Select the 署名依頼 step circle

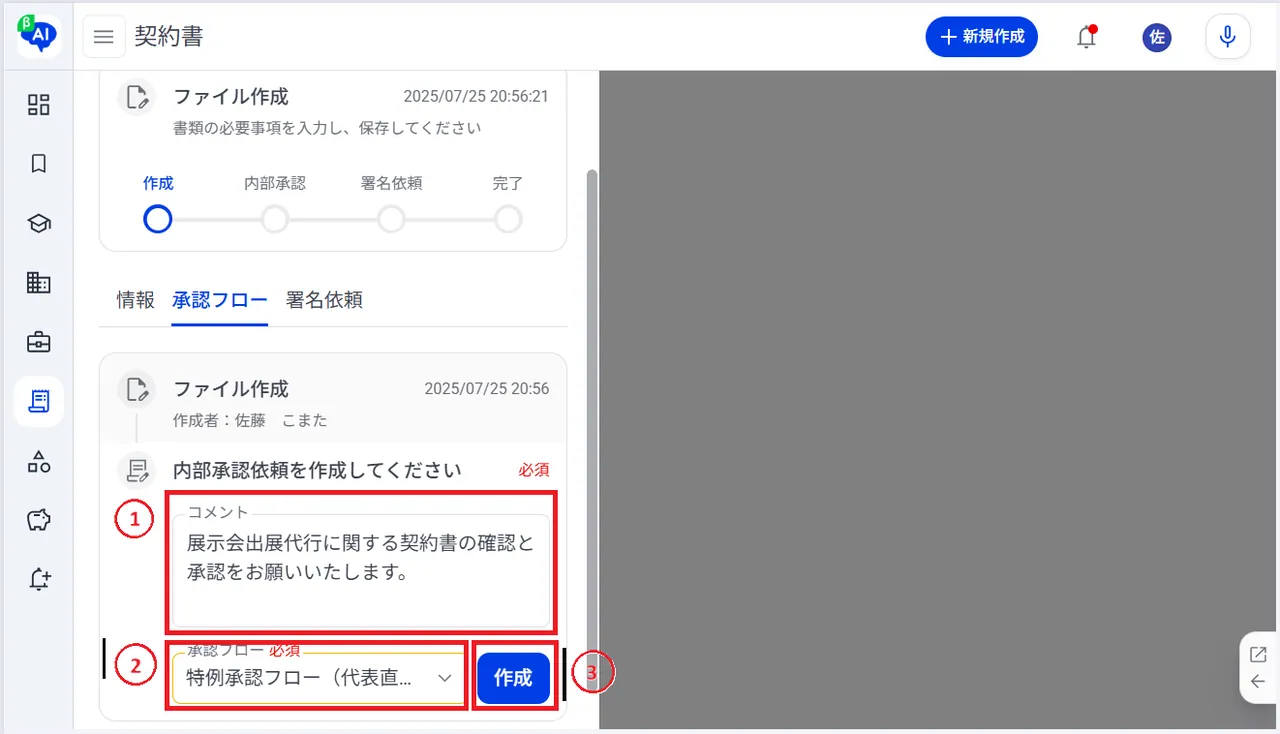(391, 219)
